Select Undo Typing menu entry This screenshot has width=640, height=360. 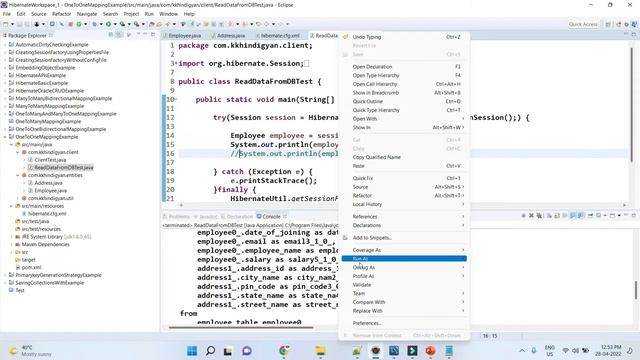404,37
